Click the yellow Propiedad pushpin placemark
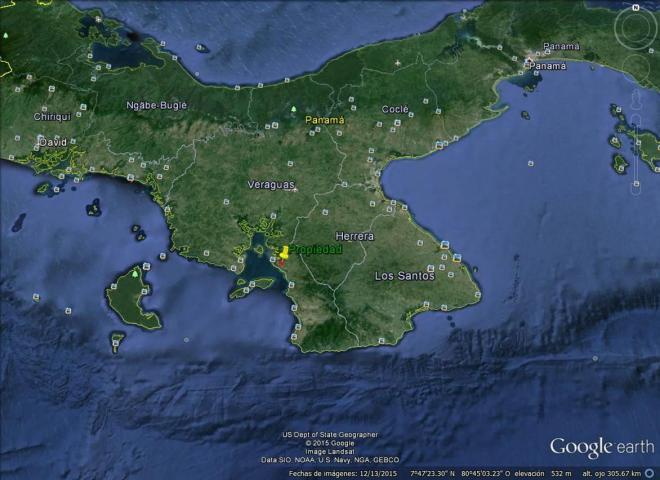 [x=284, y=251]
